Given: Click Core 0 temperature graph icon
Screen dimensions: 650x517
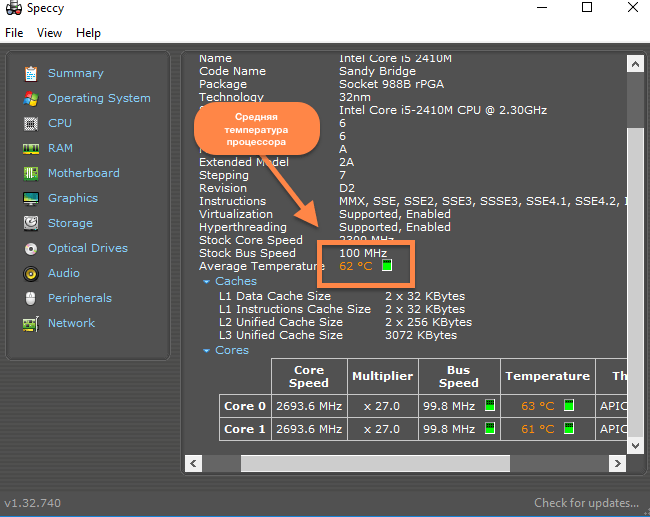Looking at the screenshot, I should pos(569,405).
